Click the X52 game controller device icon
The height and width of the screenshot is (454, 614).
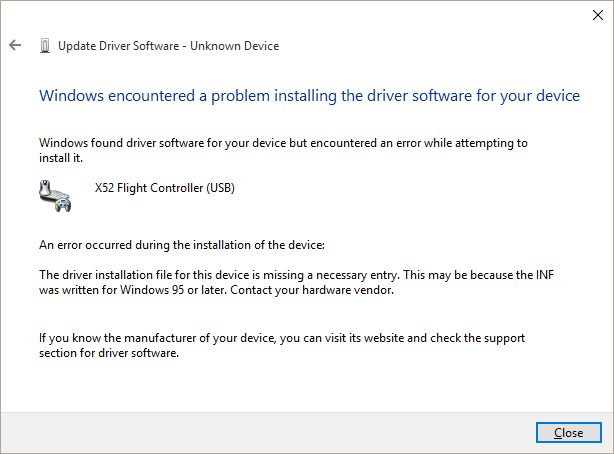click(x=55, y=195)
